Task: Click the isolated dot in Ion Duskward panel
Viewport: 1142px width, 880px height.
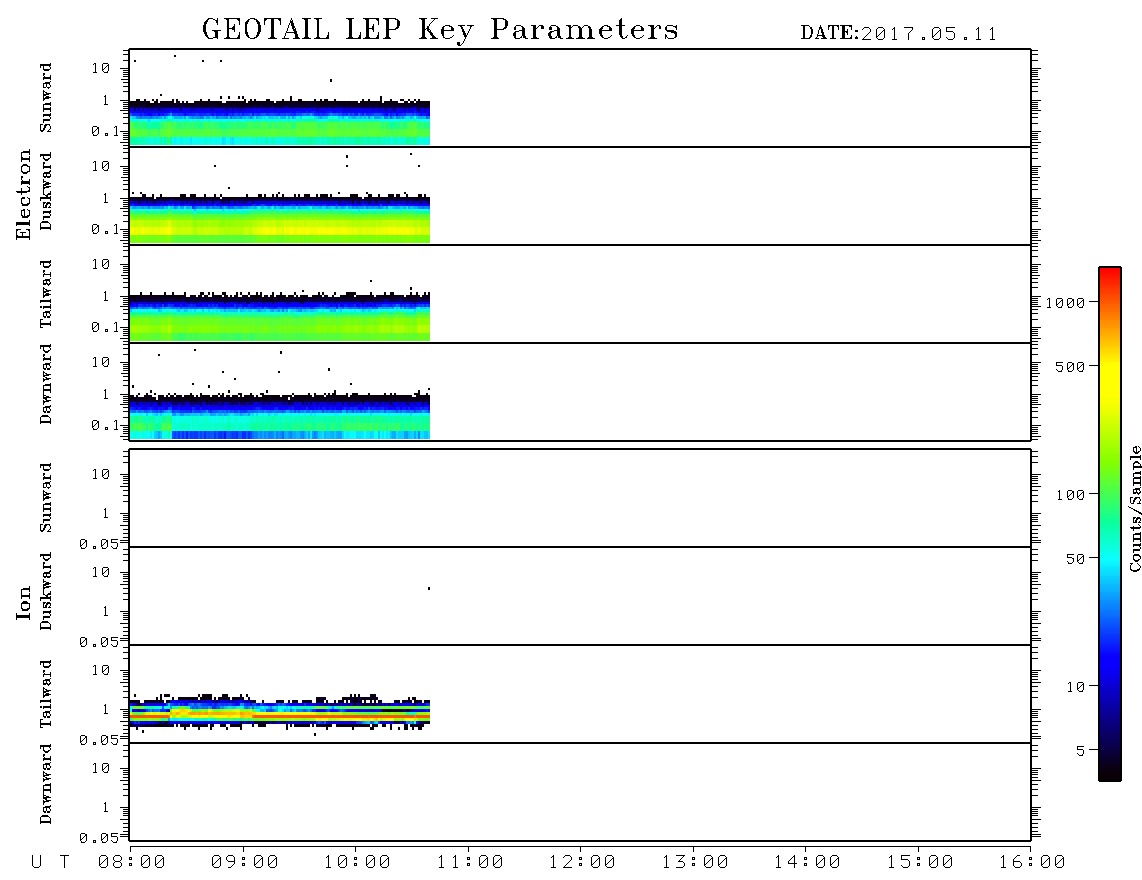Action: click(429, 588)
